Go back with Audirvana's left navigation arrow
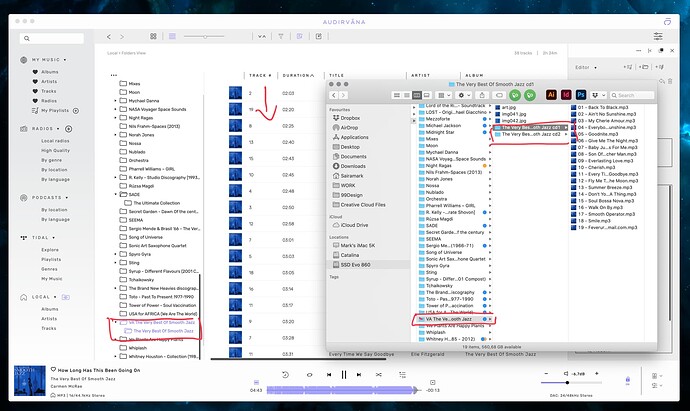Viewport: 690px width, 411px height. click(x=109, y=37)
